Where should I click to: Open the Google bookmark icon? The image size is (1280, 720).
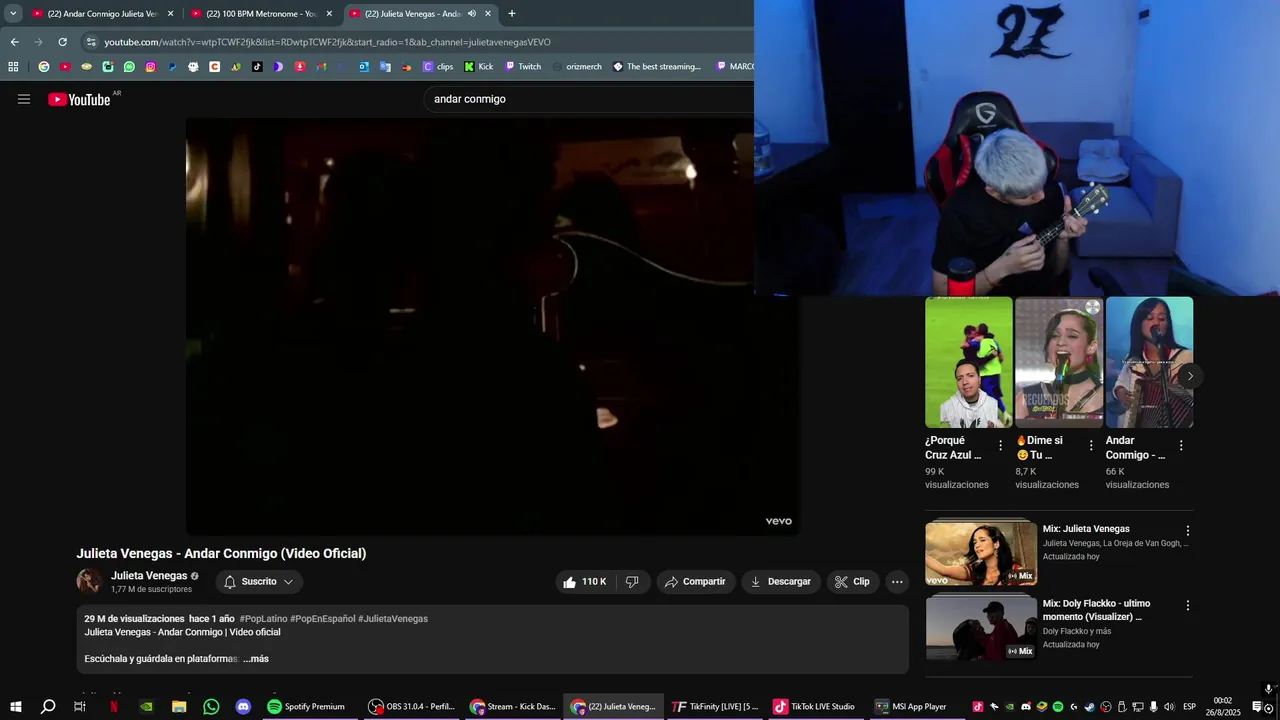click(44, 67)
